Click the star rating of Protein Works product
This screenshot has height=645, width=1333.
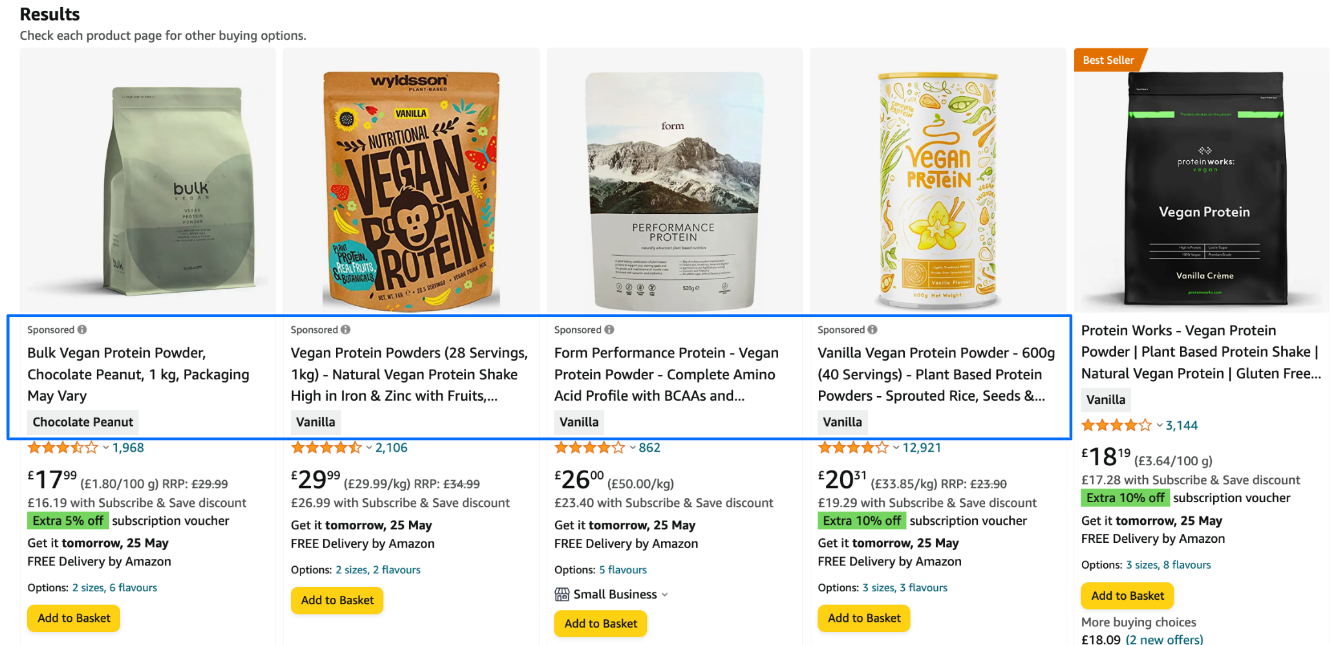pyautogui.click(x=1113, y=424)
